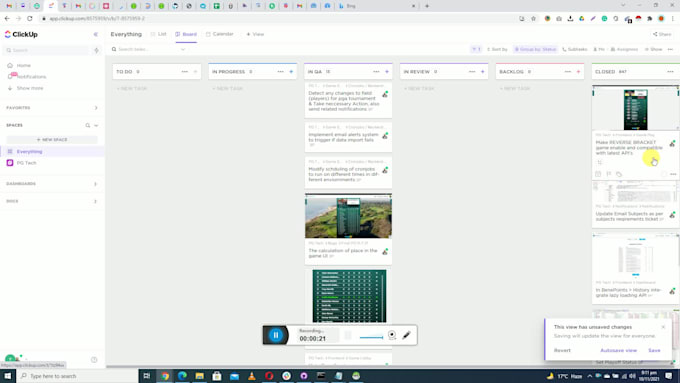This screenshot has width=680, height=383.
Task: Click the sidebar search field
Action: click(x=47, y=50)
